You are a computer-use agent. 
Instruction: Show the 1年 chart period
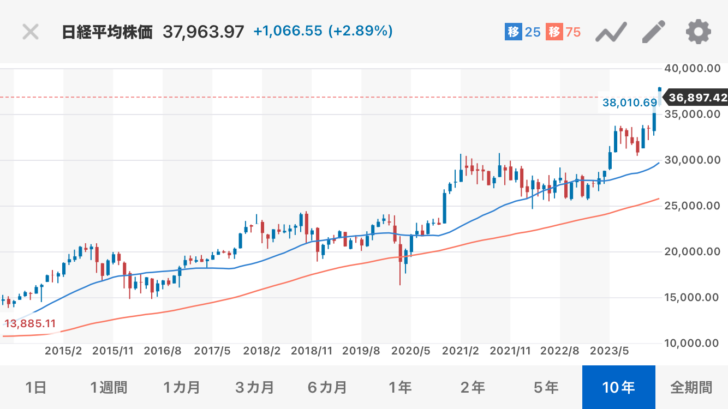click(400, 387)
